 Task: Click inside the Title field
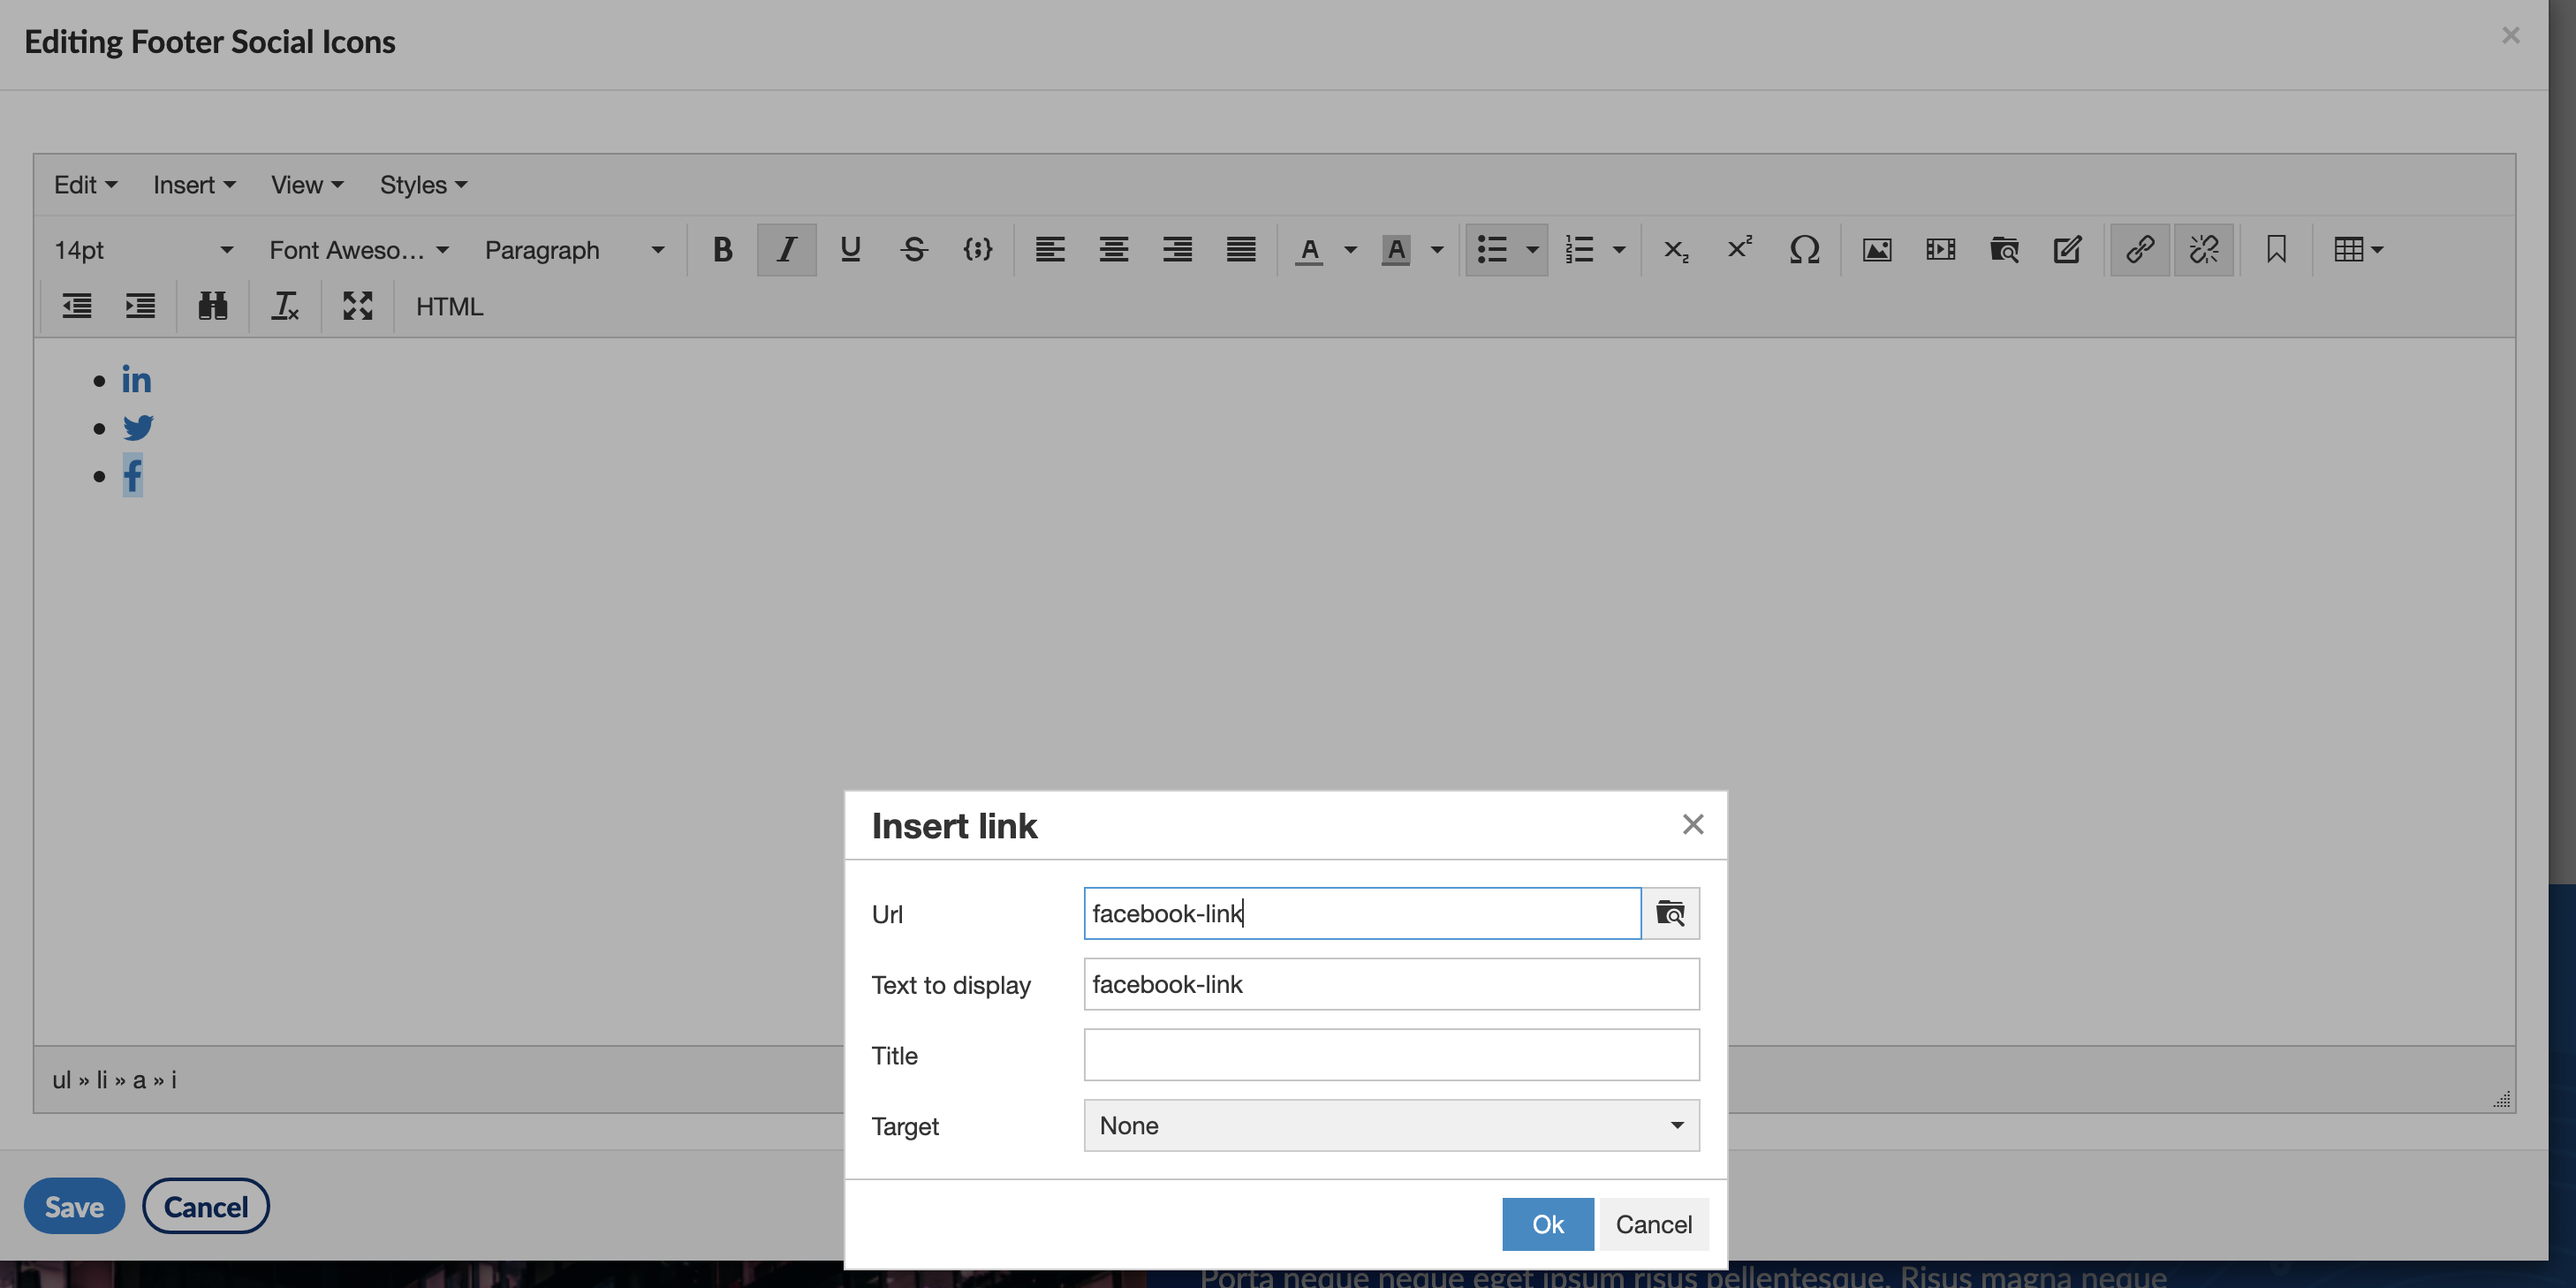click(1389, 1055)
